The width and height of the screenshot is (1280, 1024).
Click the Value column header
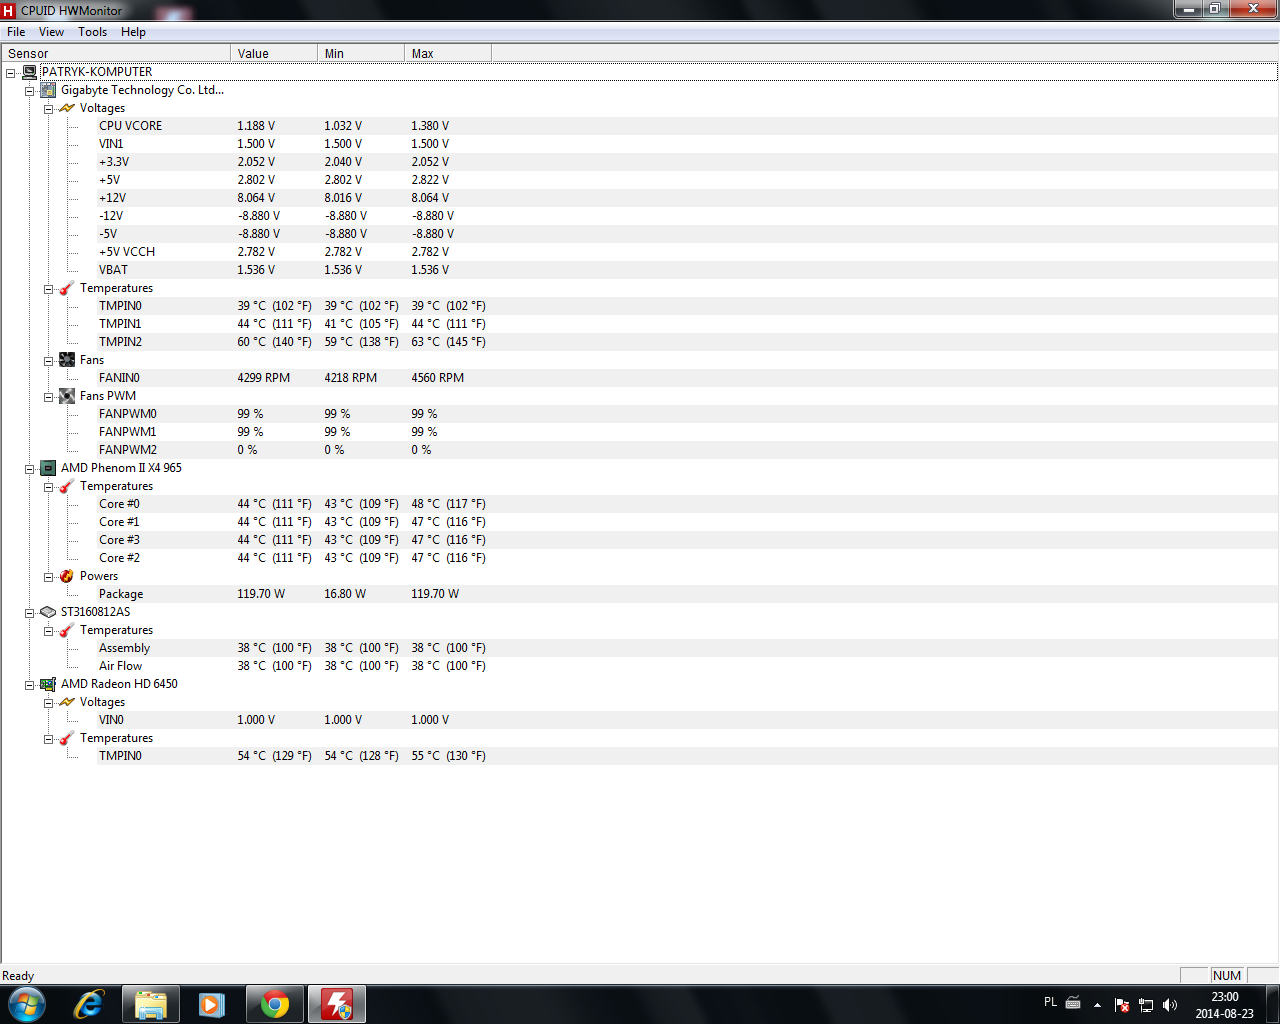coord(274,54)
